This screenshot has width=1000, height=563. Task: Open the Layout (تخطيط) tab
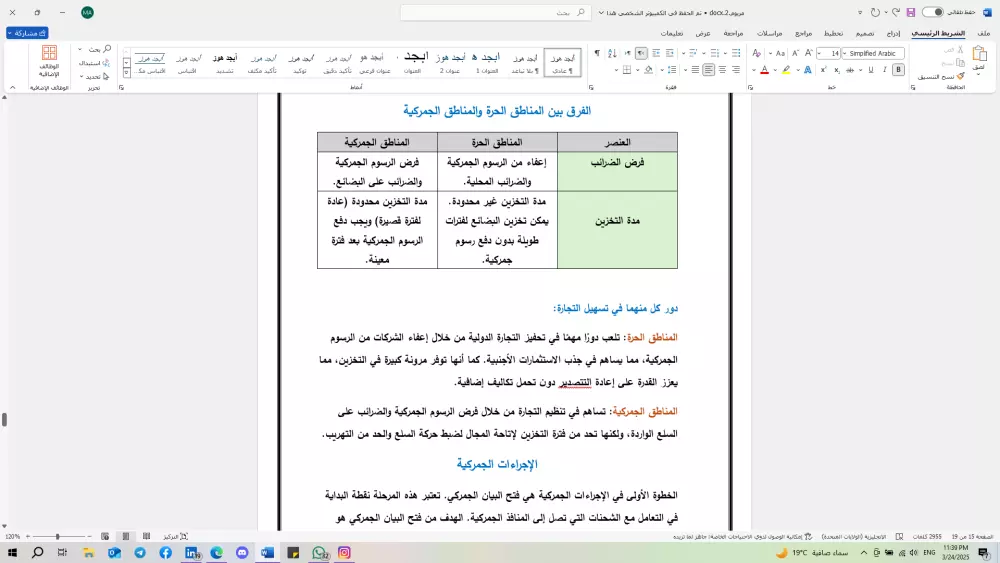pyautogui.click(x=833, y=33)
